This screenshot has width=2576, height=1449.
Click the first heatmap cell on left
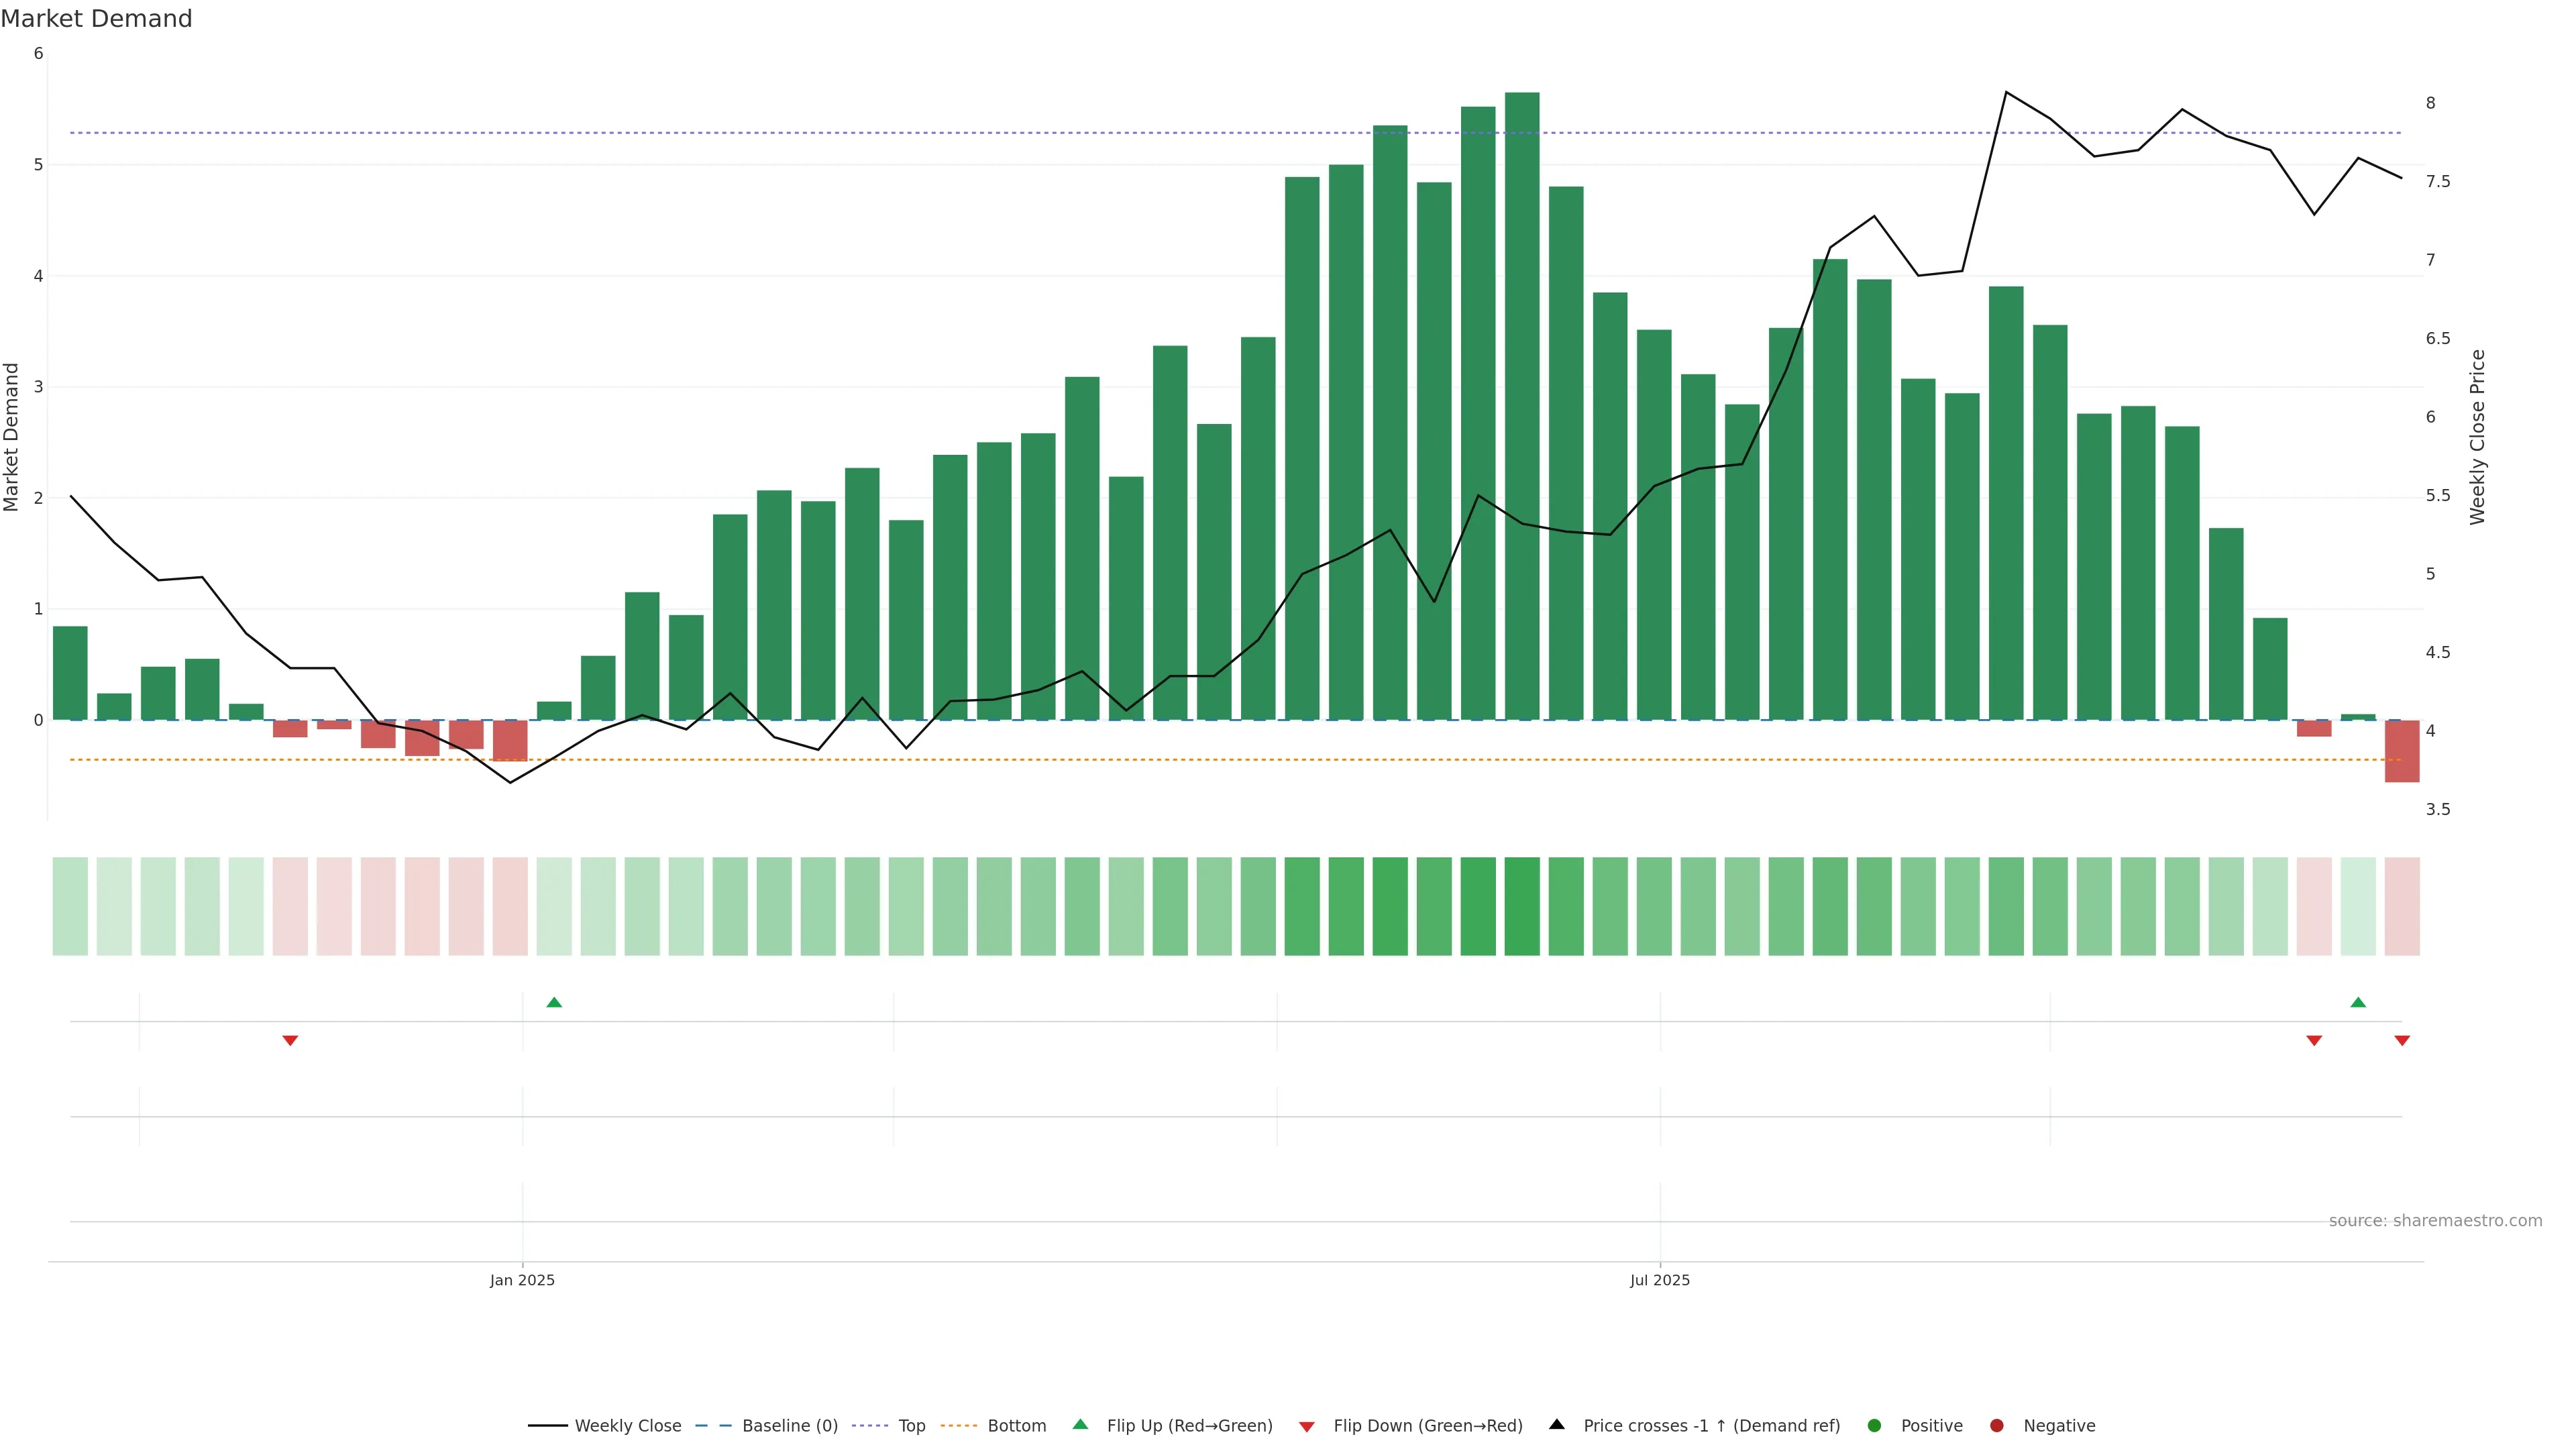click(x=70, y=906)
